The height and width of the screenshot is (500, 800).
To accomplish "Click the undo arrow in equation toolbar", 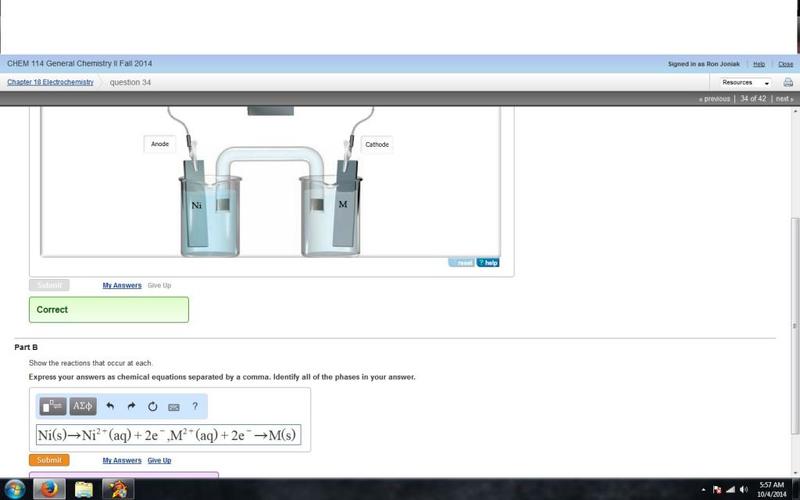I will [x=110, y=406].
